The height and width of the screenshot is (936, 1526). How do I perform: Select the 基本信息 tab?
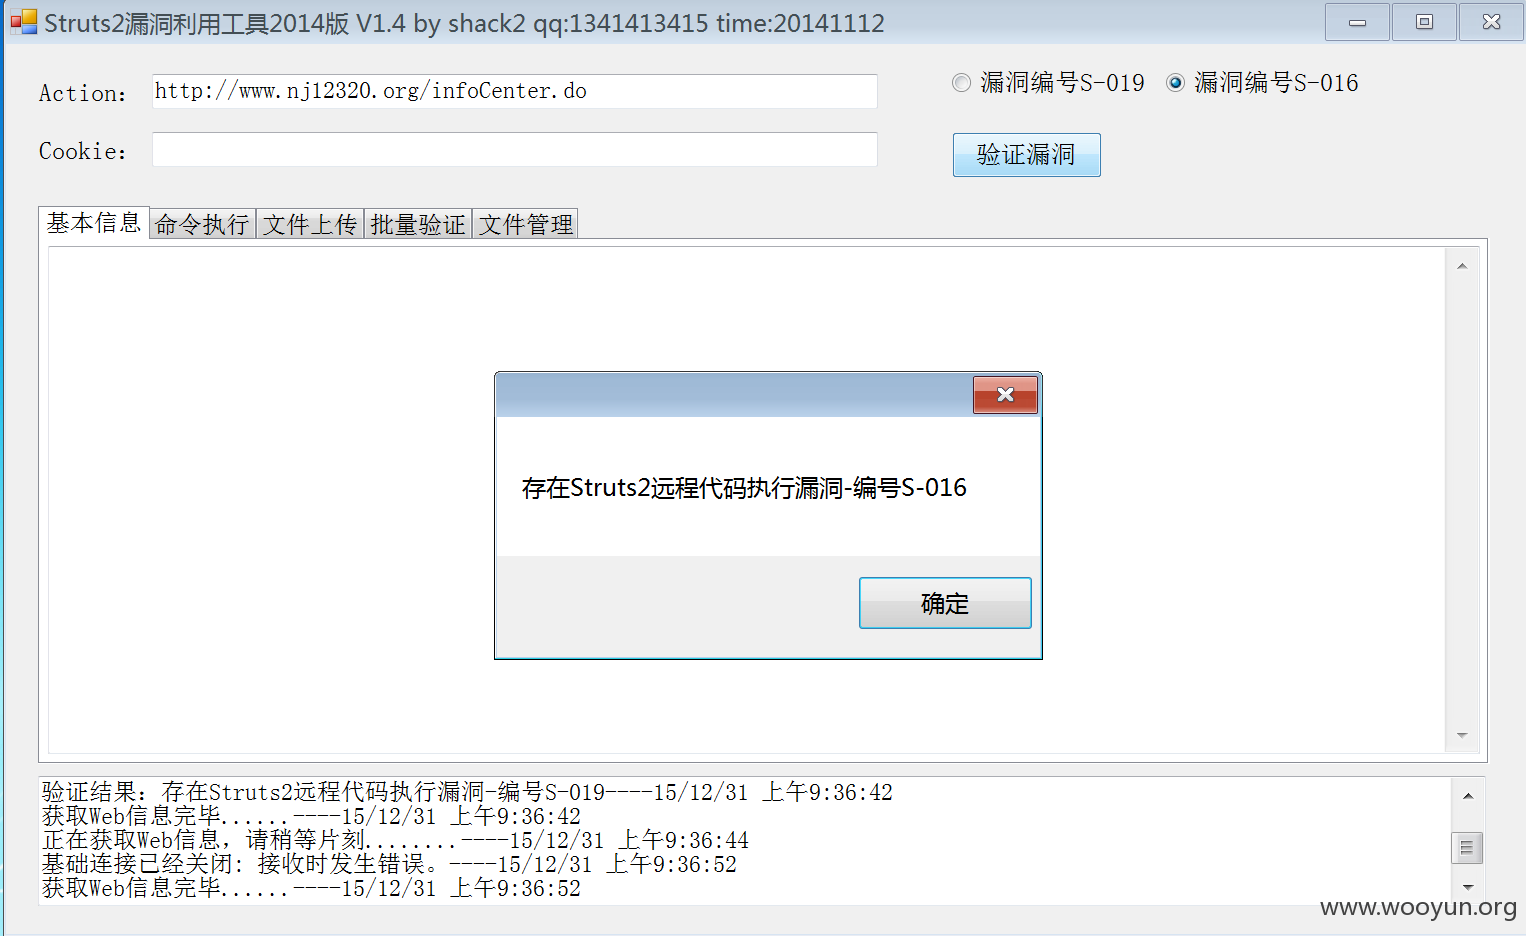(94, 222)
